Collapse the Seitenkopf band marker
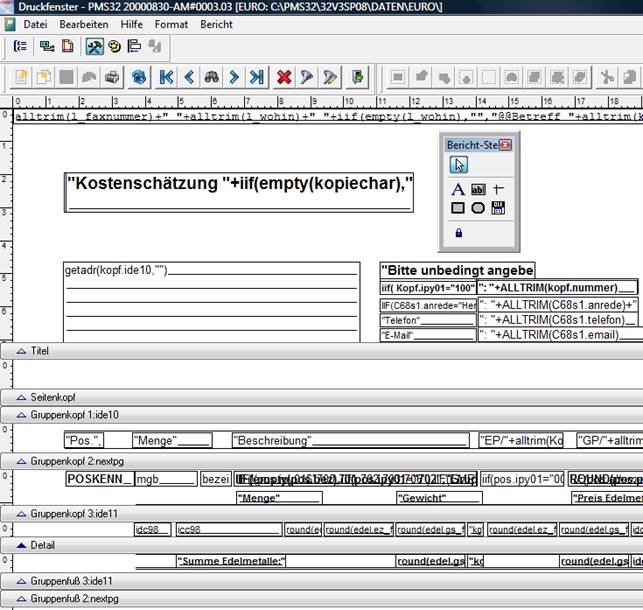Screen dimensions: 643x610 coord(20,397)
